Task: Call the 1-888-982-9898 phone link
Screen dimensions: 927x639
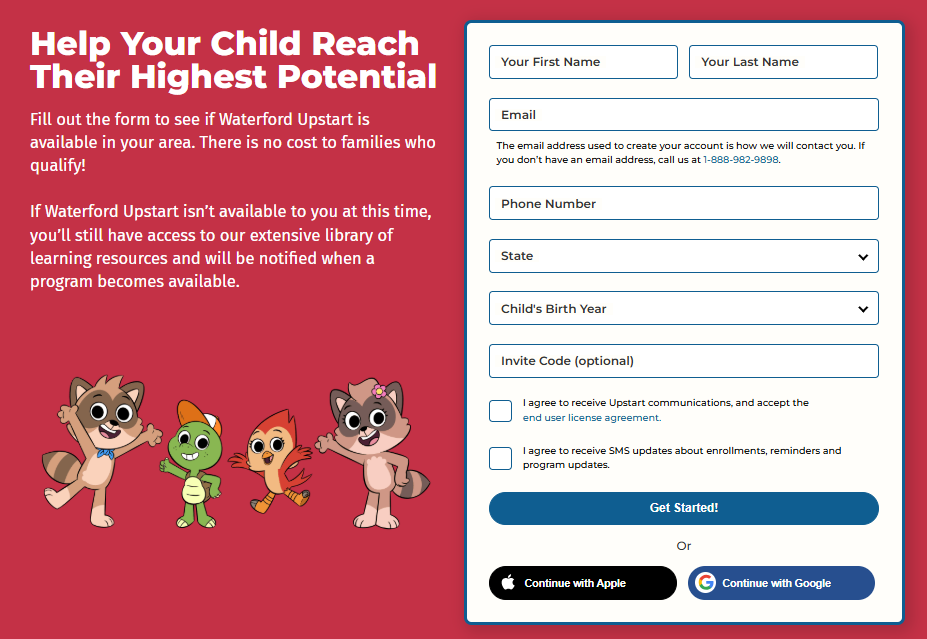Action: 740,160
